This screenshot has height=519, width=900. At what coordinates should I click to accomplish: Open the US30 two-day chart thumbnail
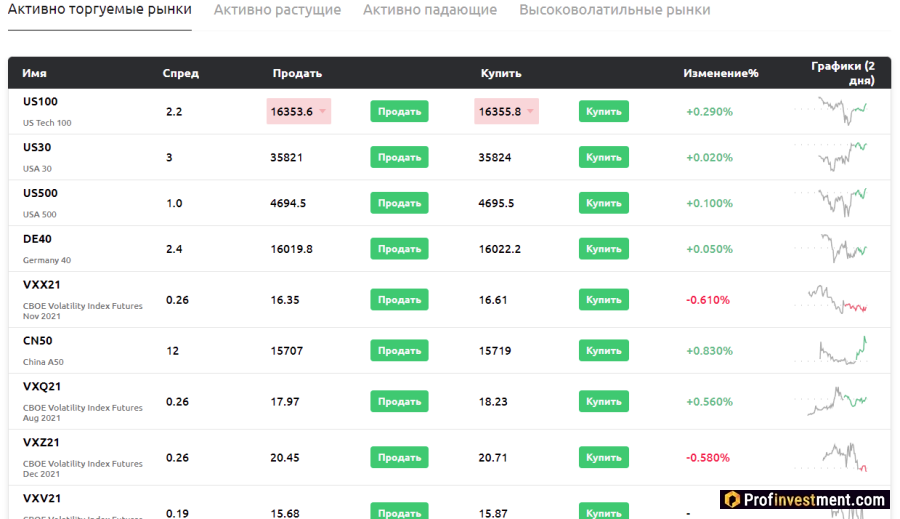(x=831, y=157)
